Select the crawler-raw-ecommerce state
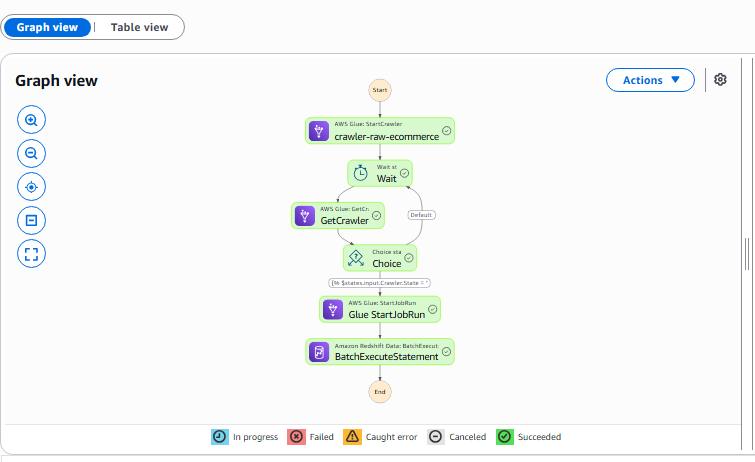The height and width of the screenshot is (462, 755). (380, 131)
